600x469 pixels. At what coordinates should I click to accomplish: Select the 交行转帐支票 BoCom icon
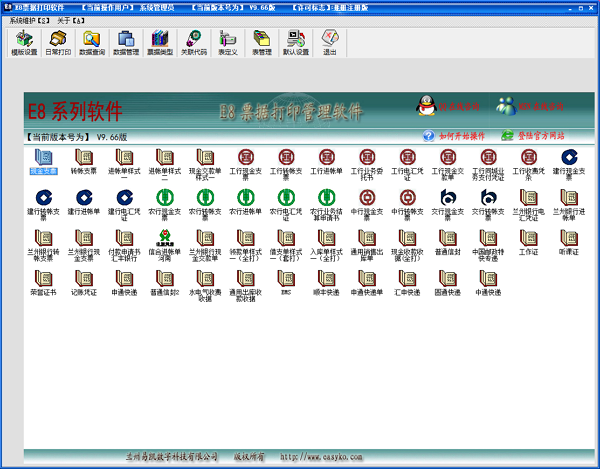tap(488, 205)
